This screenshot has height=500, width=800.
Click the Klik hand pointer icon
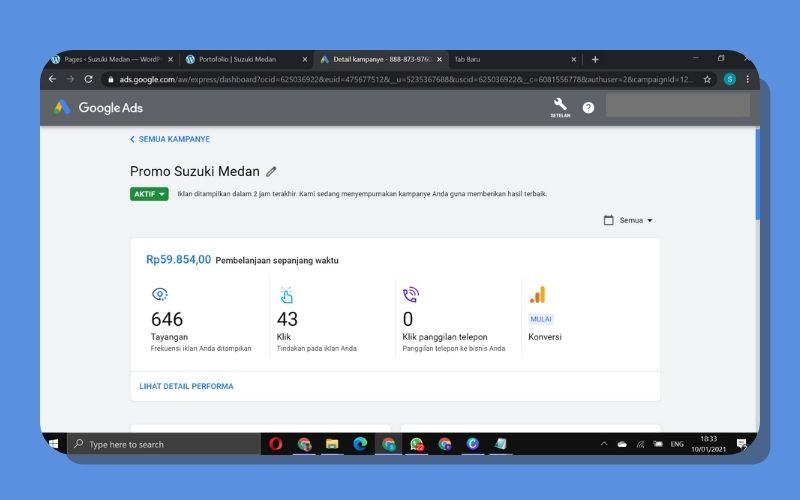(286, 295)
